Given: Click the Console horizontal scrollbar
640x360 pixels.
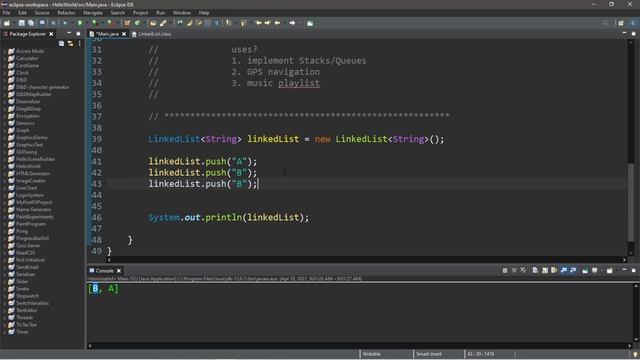Looking at the screenshot, I should [359, 346].
